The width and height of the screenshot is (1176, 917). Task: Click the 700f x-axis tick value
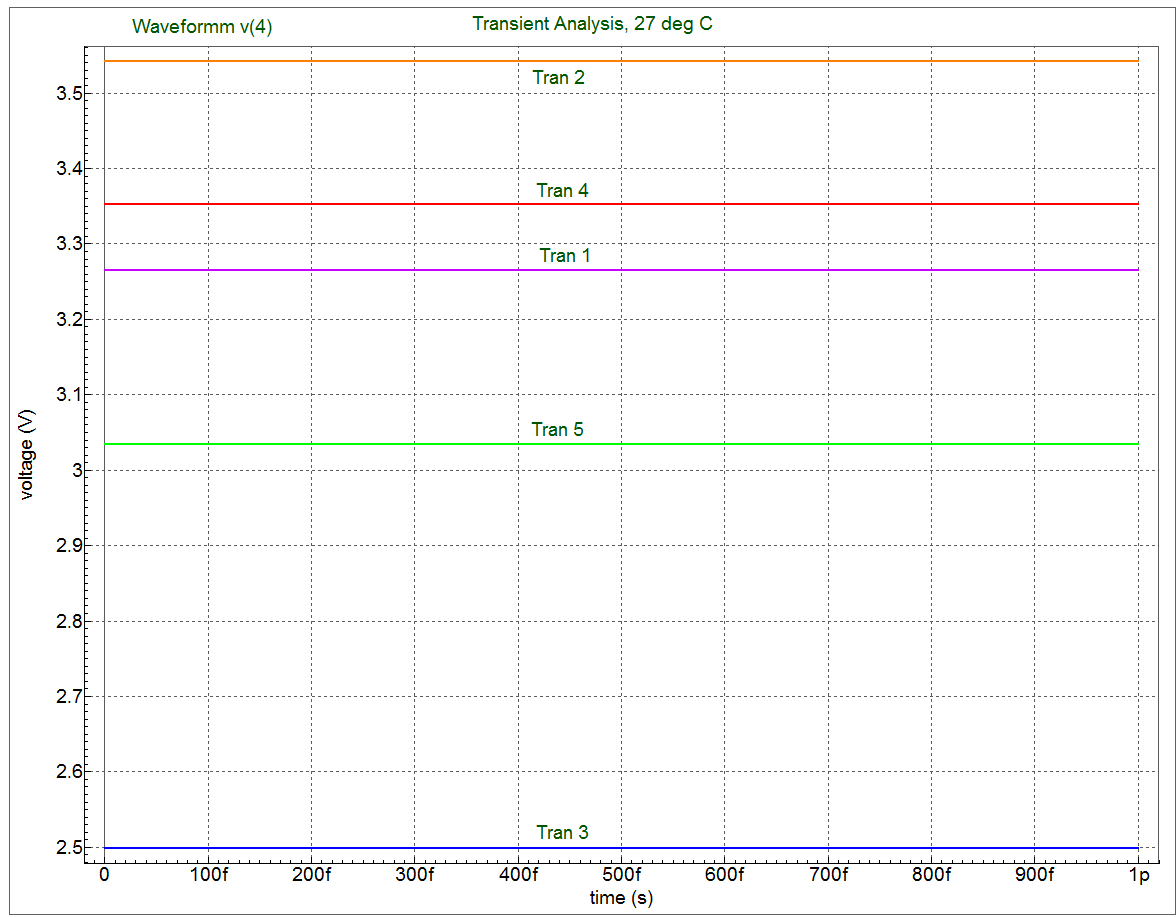(828, 875)
